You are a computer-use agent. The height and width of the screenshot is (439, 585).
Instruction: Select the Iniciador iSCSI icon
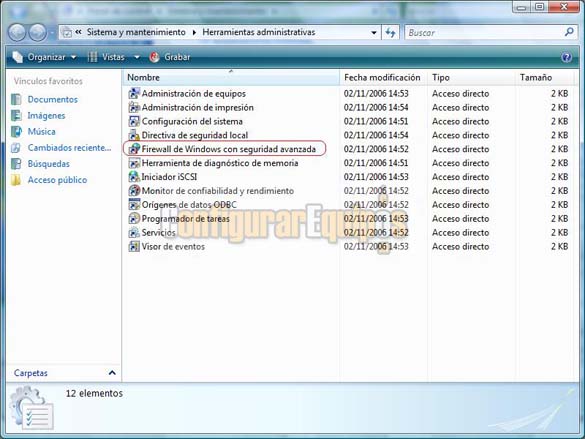click(x=134, y=177)
